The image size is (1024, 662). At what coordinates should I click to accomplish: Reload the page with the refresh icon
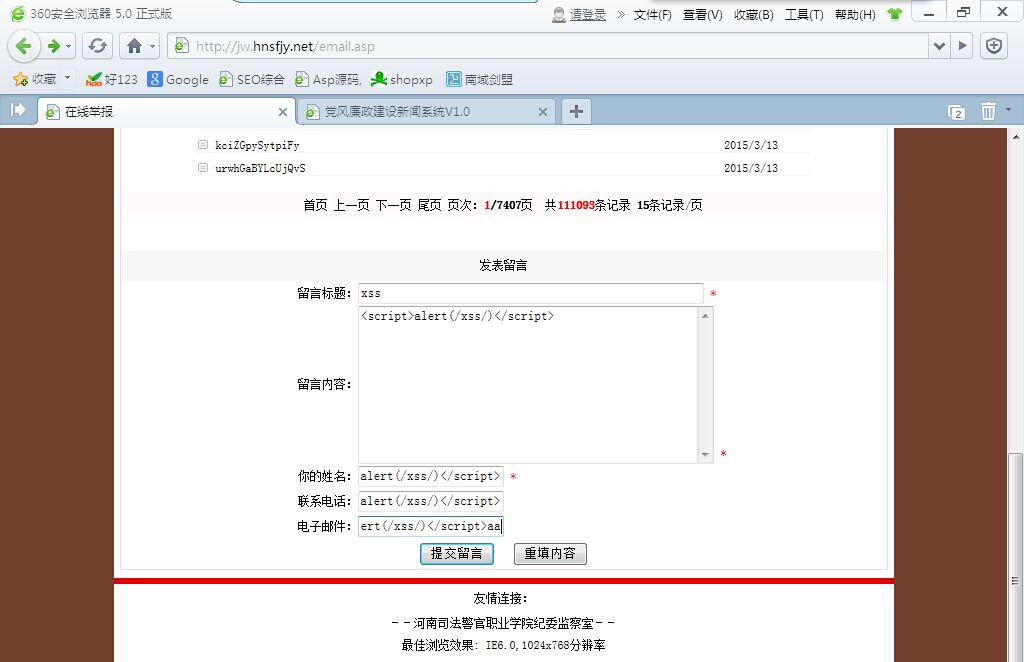coord(97,46)
